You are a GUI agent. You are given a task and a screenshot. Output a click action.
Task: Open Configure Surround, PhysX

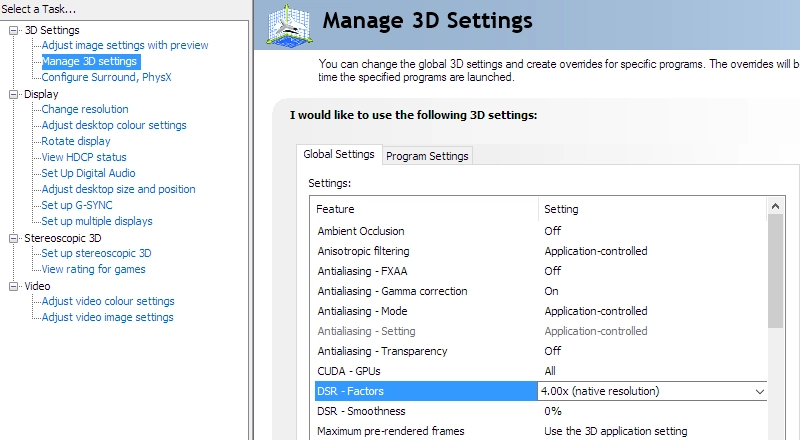106,77
